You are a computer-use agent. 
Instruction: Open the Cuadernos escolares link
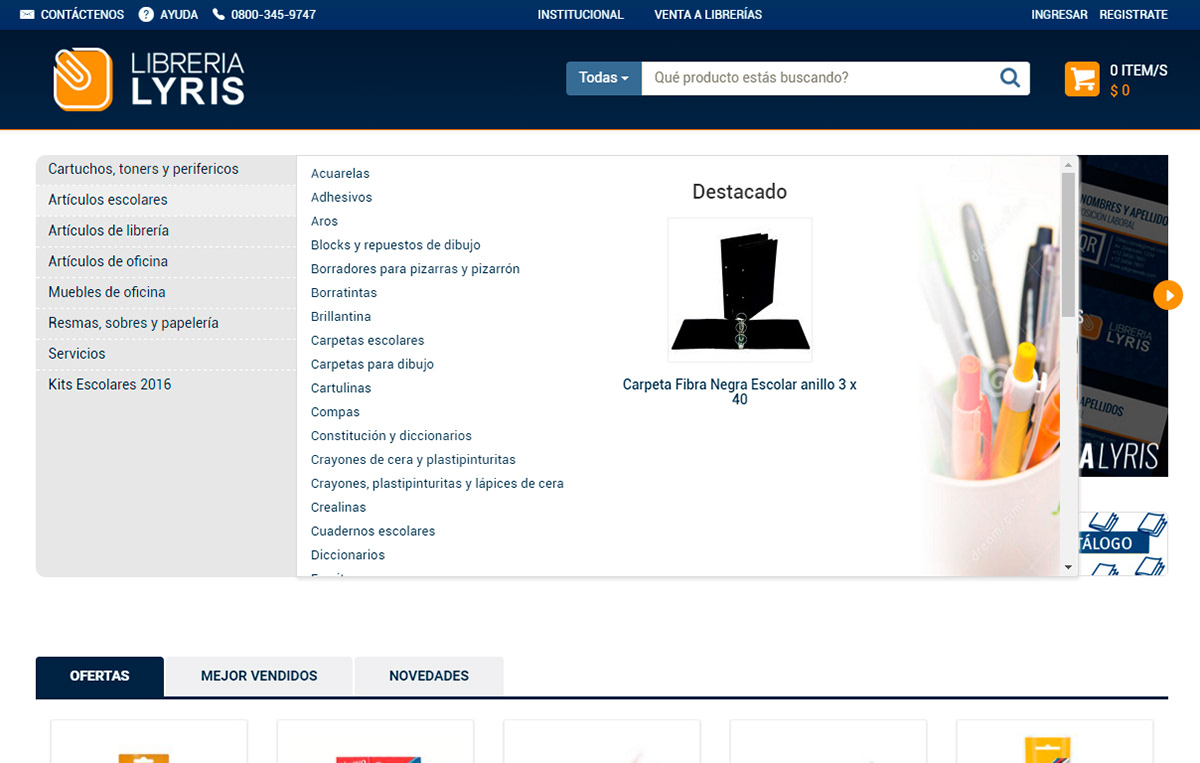pos(373,531)
